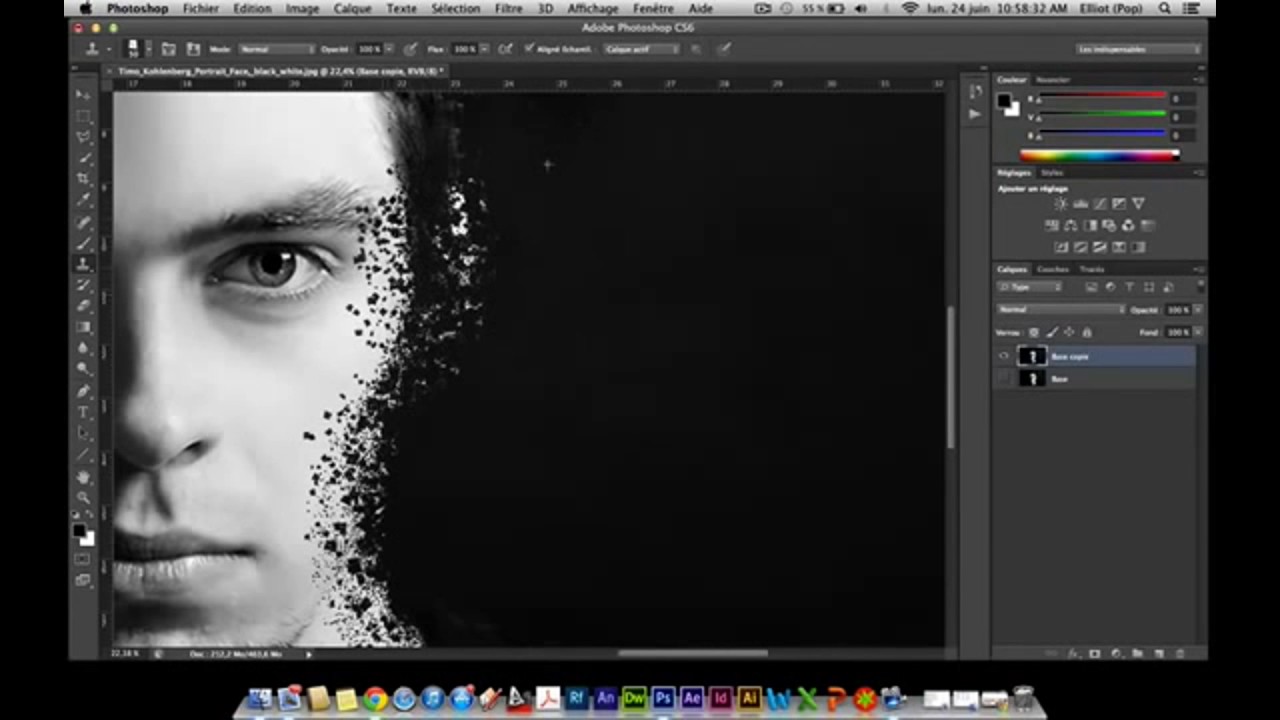The height and width of the screenshot is (720, 1280).
Task: Open the Les indispensables workspace dropdown
Action: 1139,49
